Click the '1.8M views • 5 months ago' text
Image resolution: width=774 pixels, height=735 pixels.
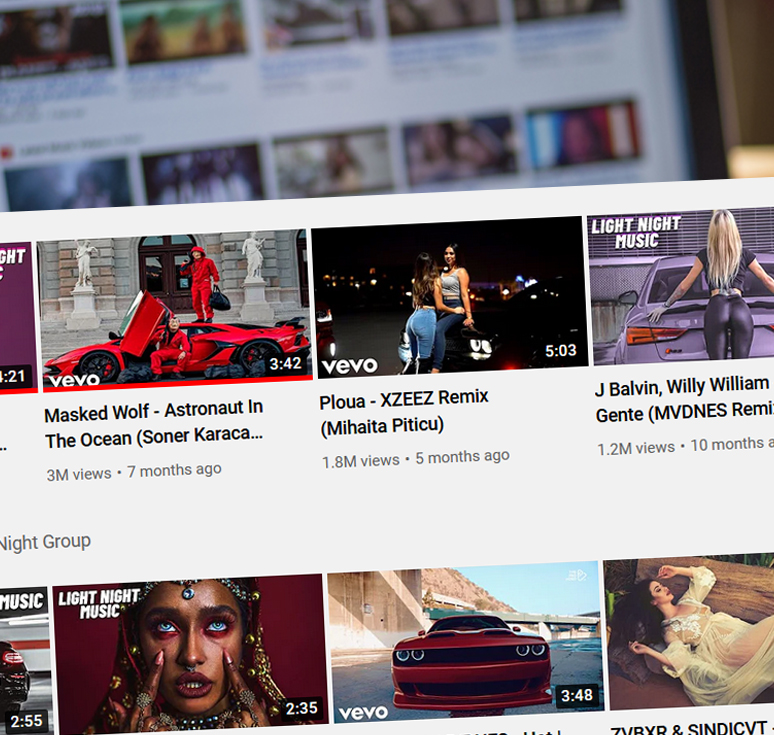click(416, 459)
